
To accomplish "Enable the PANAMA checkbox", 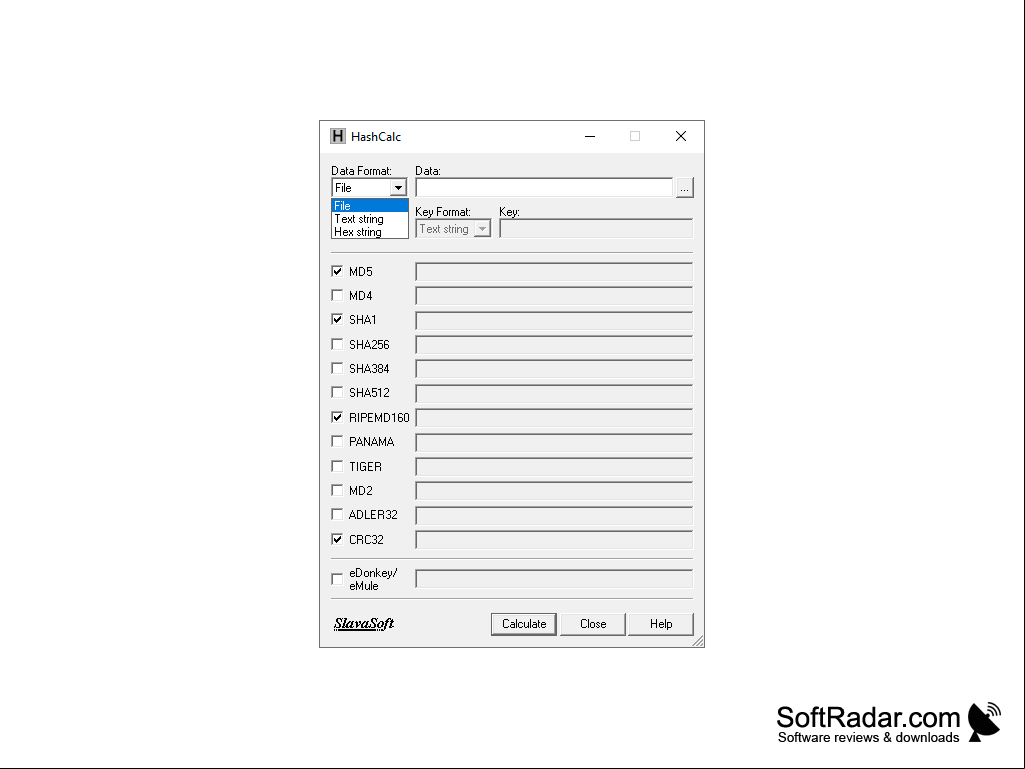I will (337, 441).
